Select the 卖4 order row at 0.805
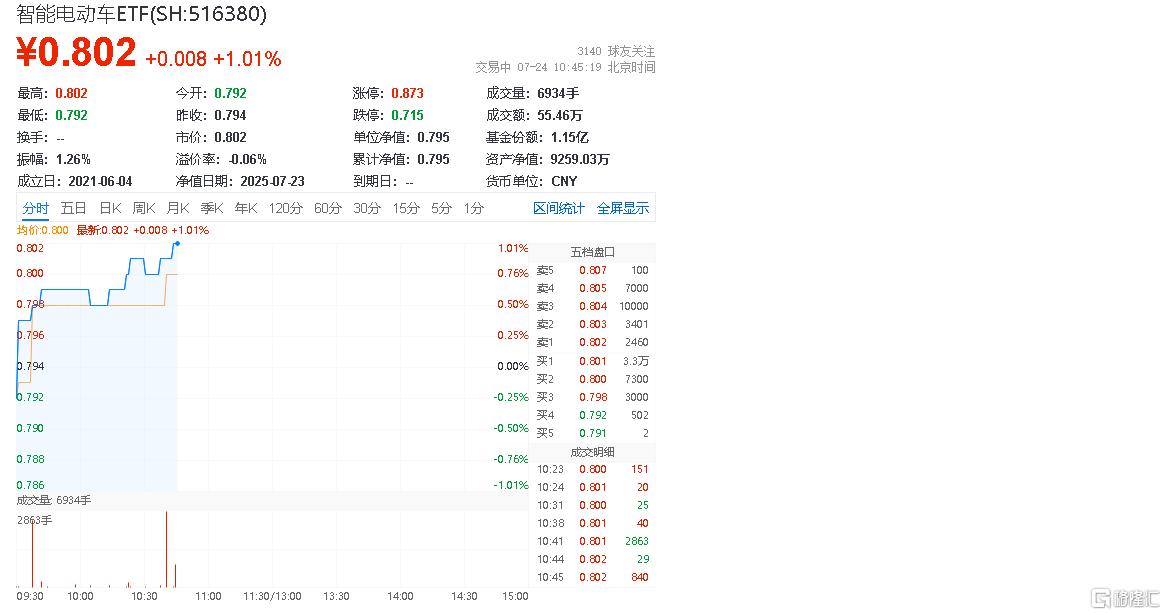The image size is (1166, 615). click(x=593, y=288)
